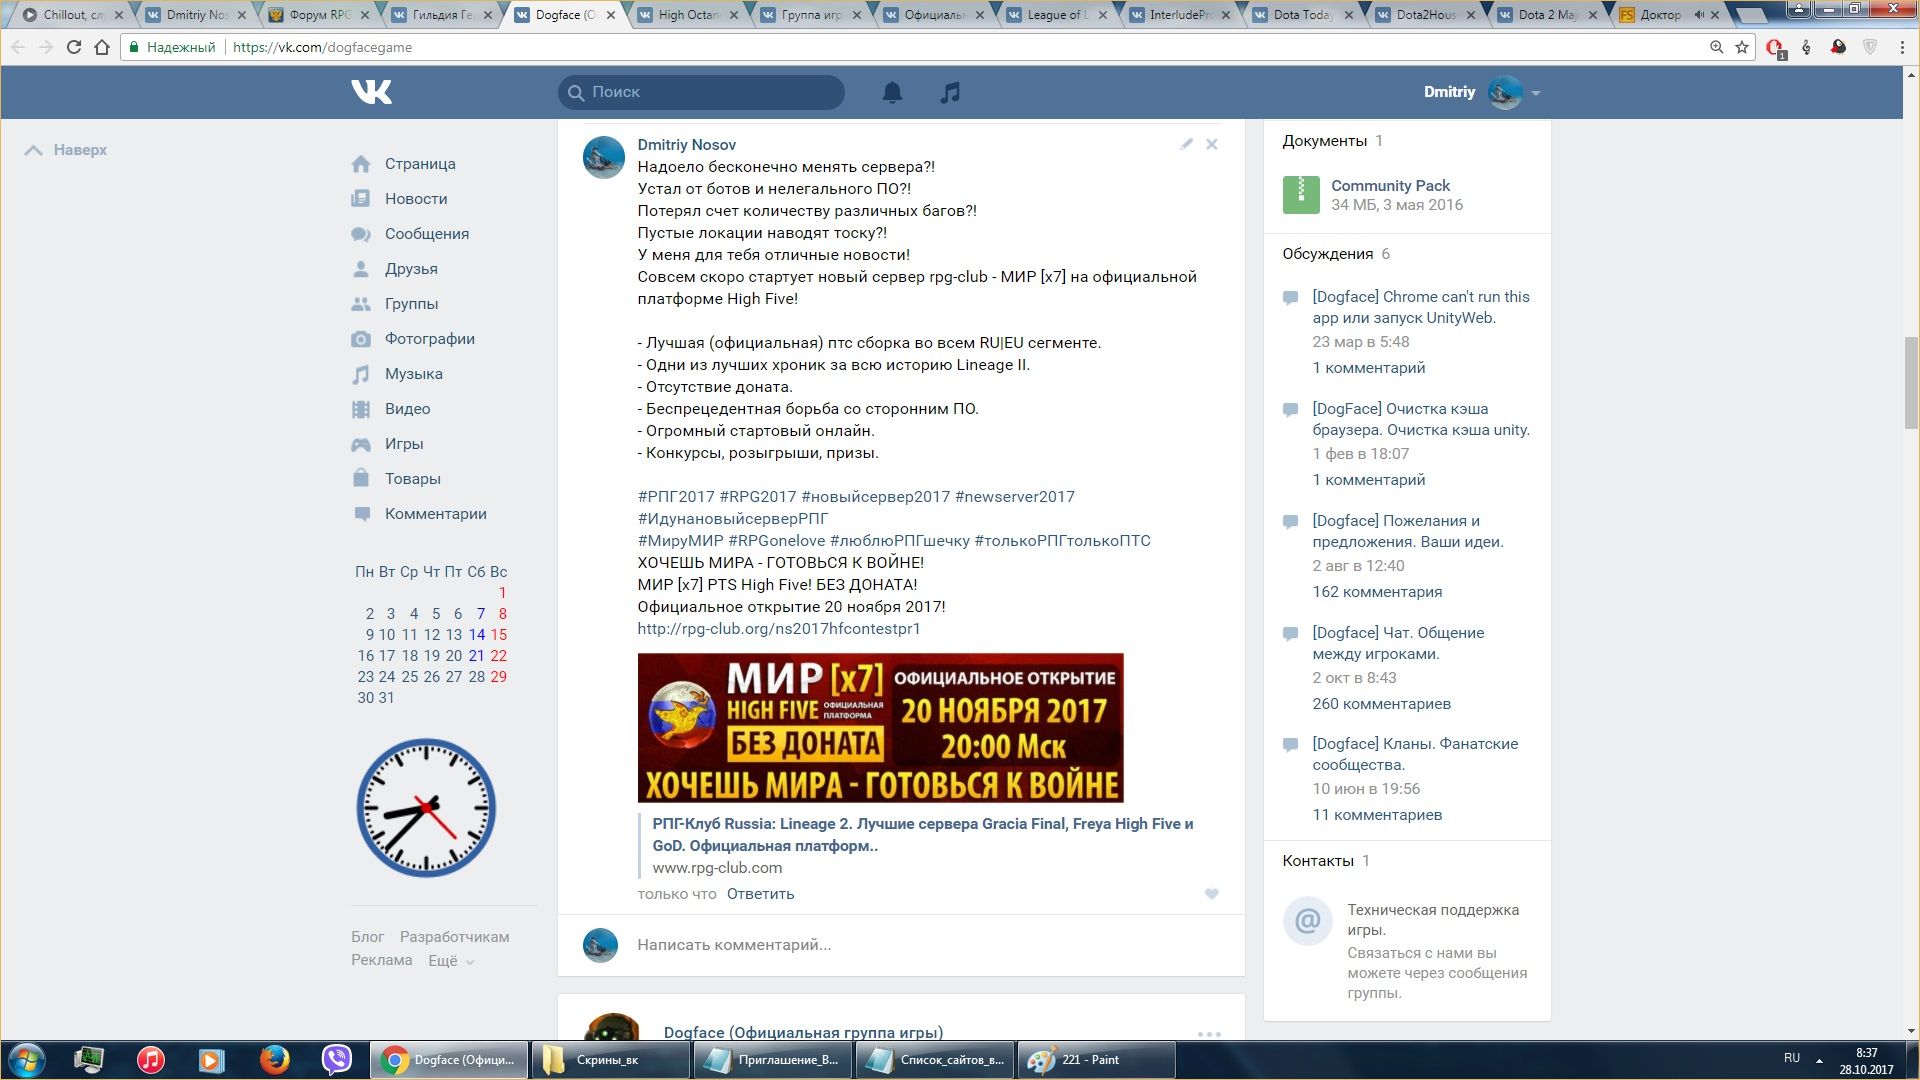Click the Viber icon in taskbar
The image size is (1920, 1080).
337,1059
